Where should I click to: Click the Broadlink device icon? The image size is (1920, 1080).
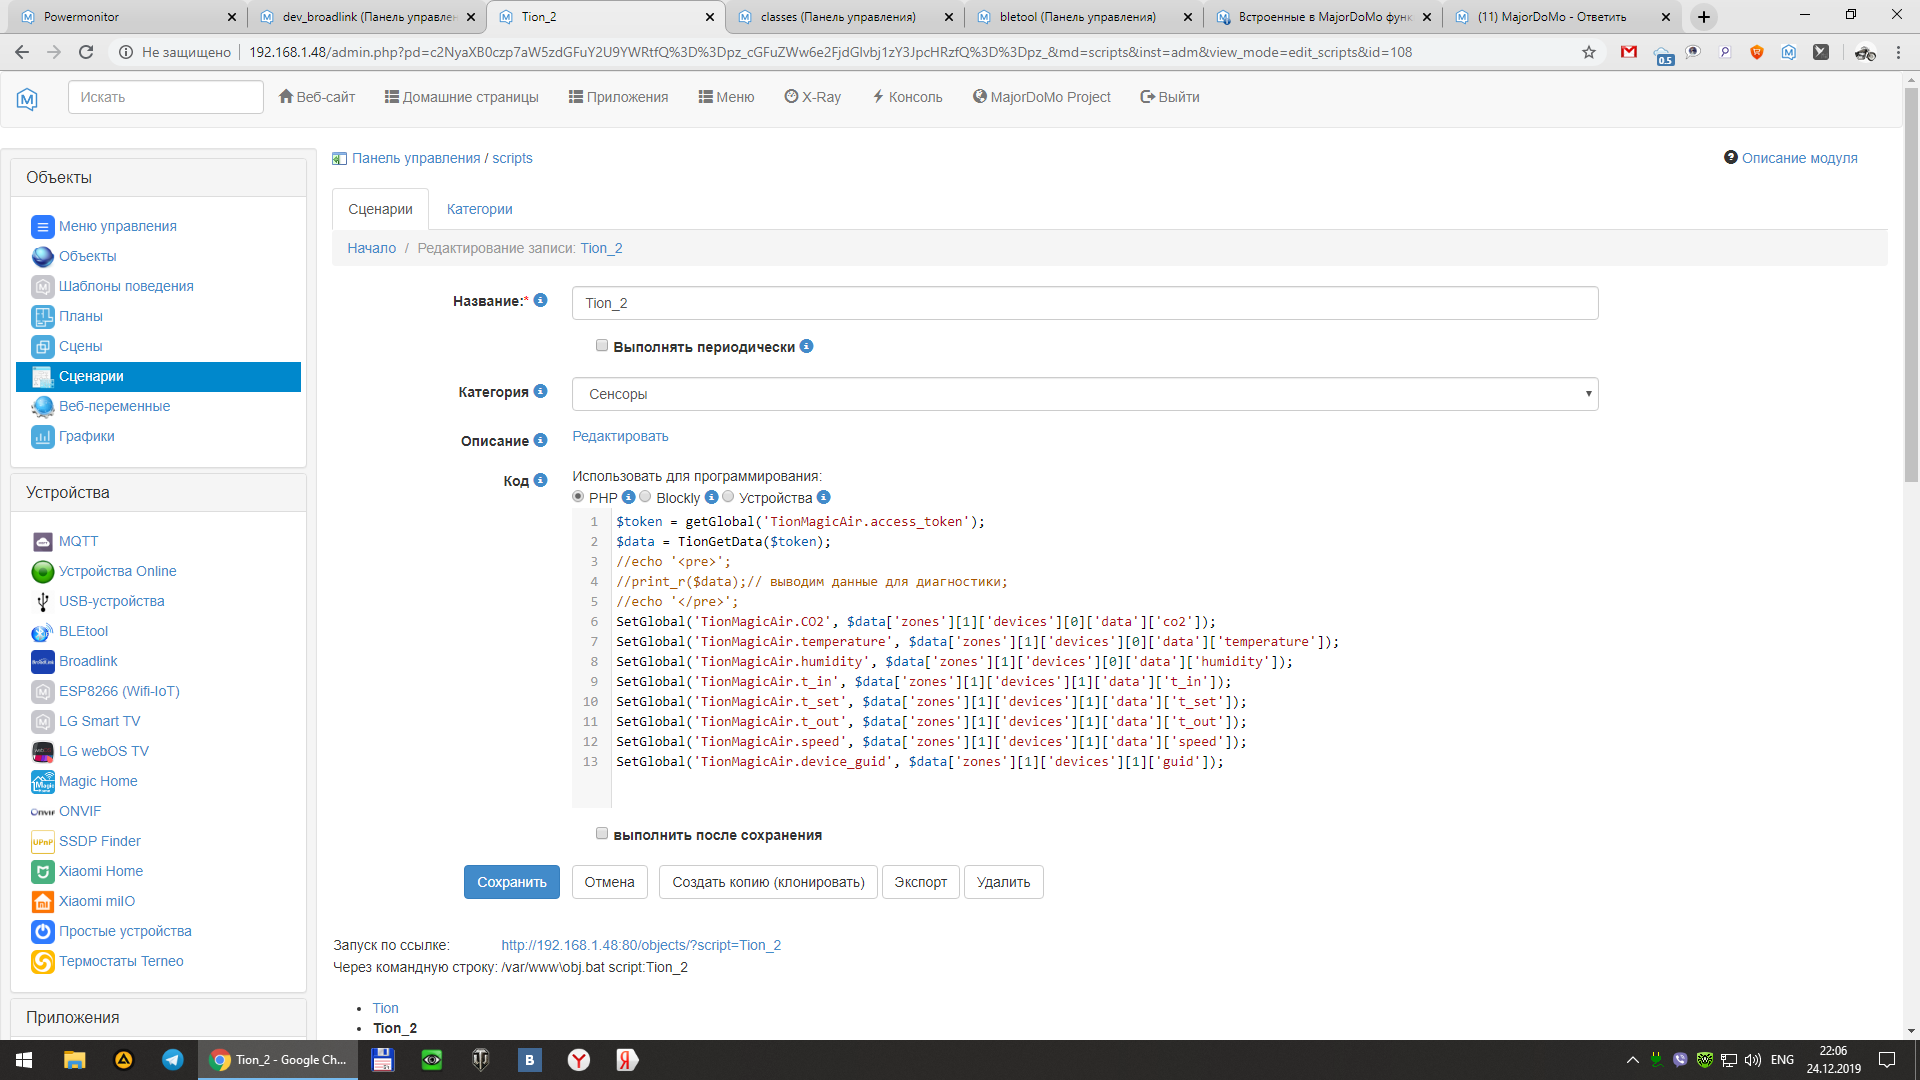[42, 662]
